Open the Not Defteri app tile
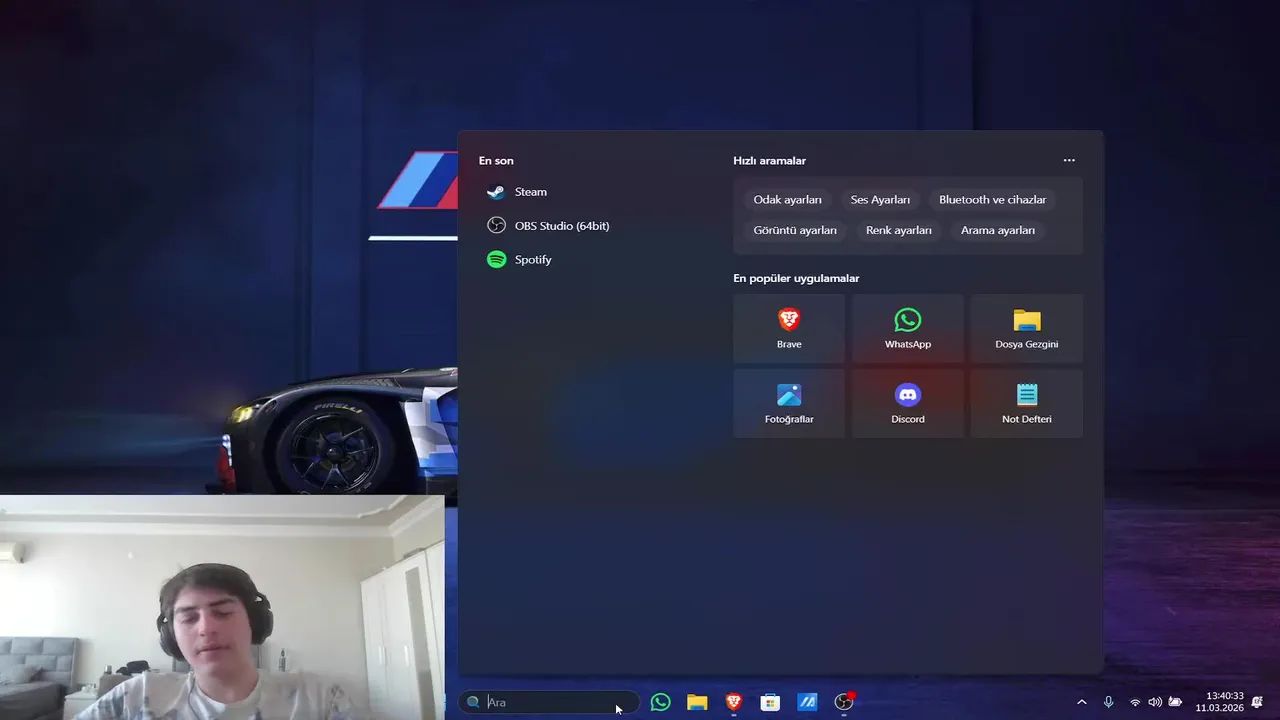Image resolution: width=1280 pixels, height=720 pixels. click(x=1026, y=403)
